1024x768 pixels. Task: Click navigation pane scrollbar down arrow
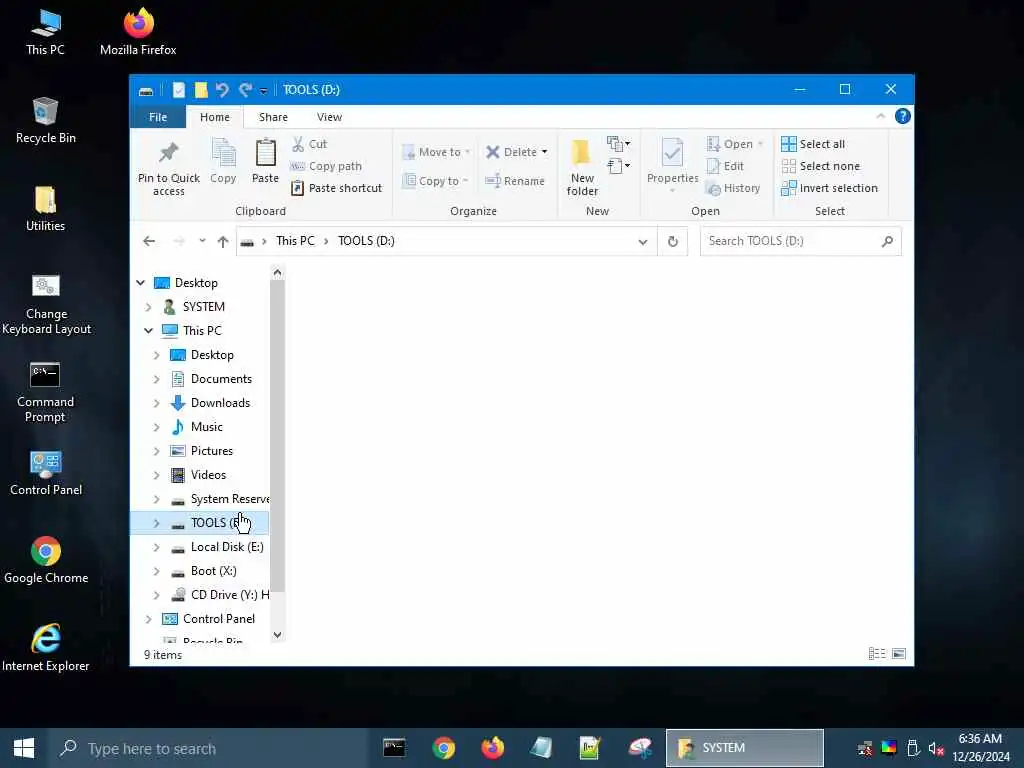coord(278,635)
